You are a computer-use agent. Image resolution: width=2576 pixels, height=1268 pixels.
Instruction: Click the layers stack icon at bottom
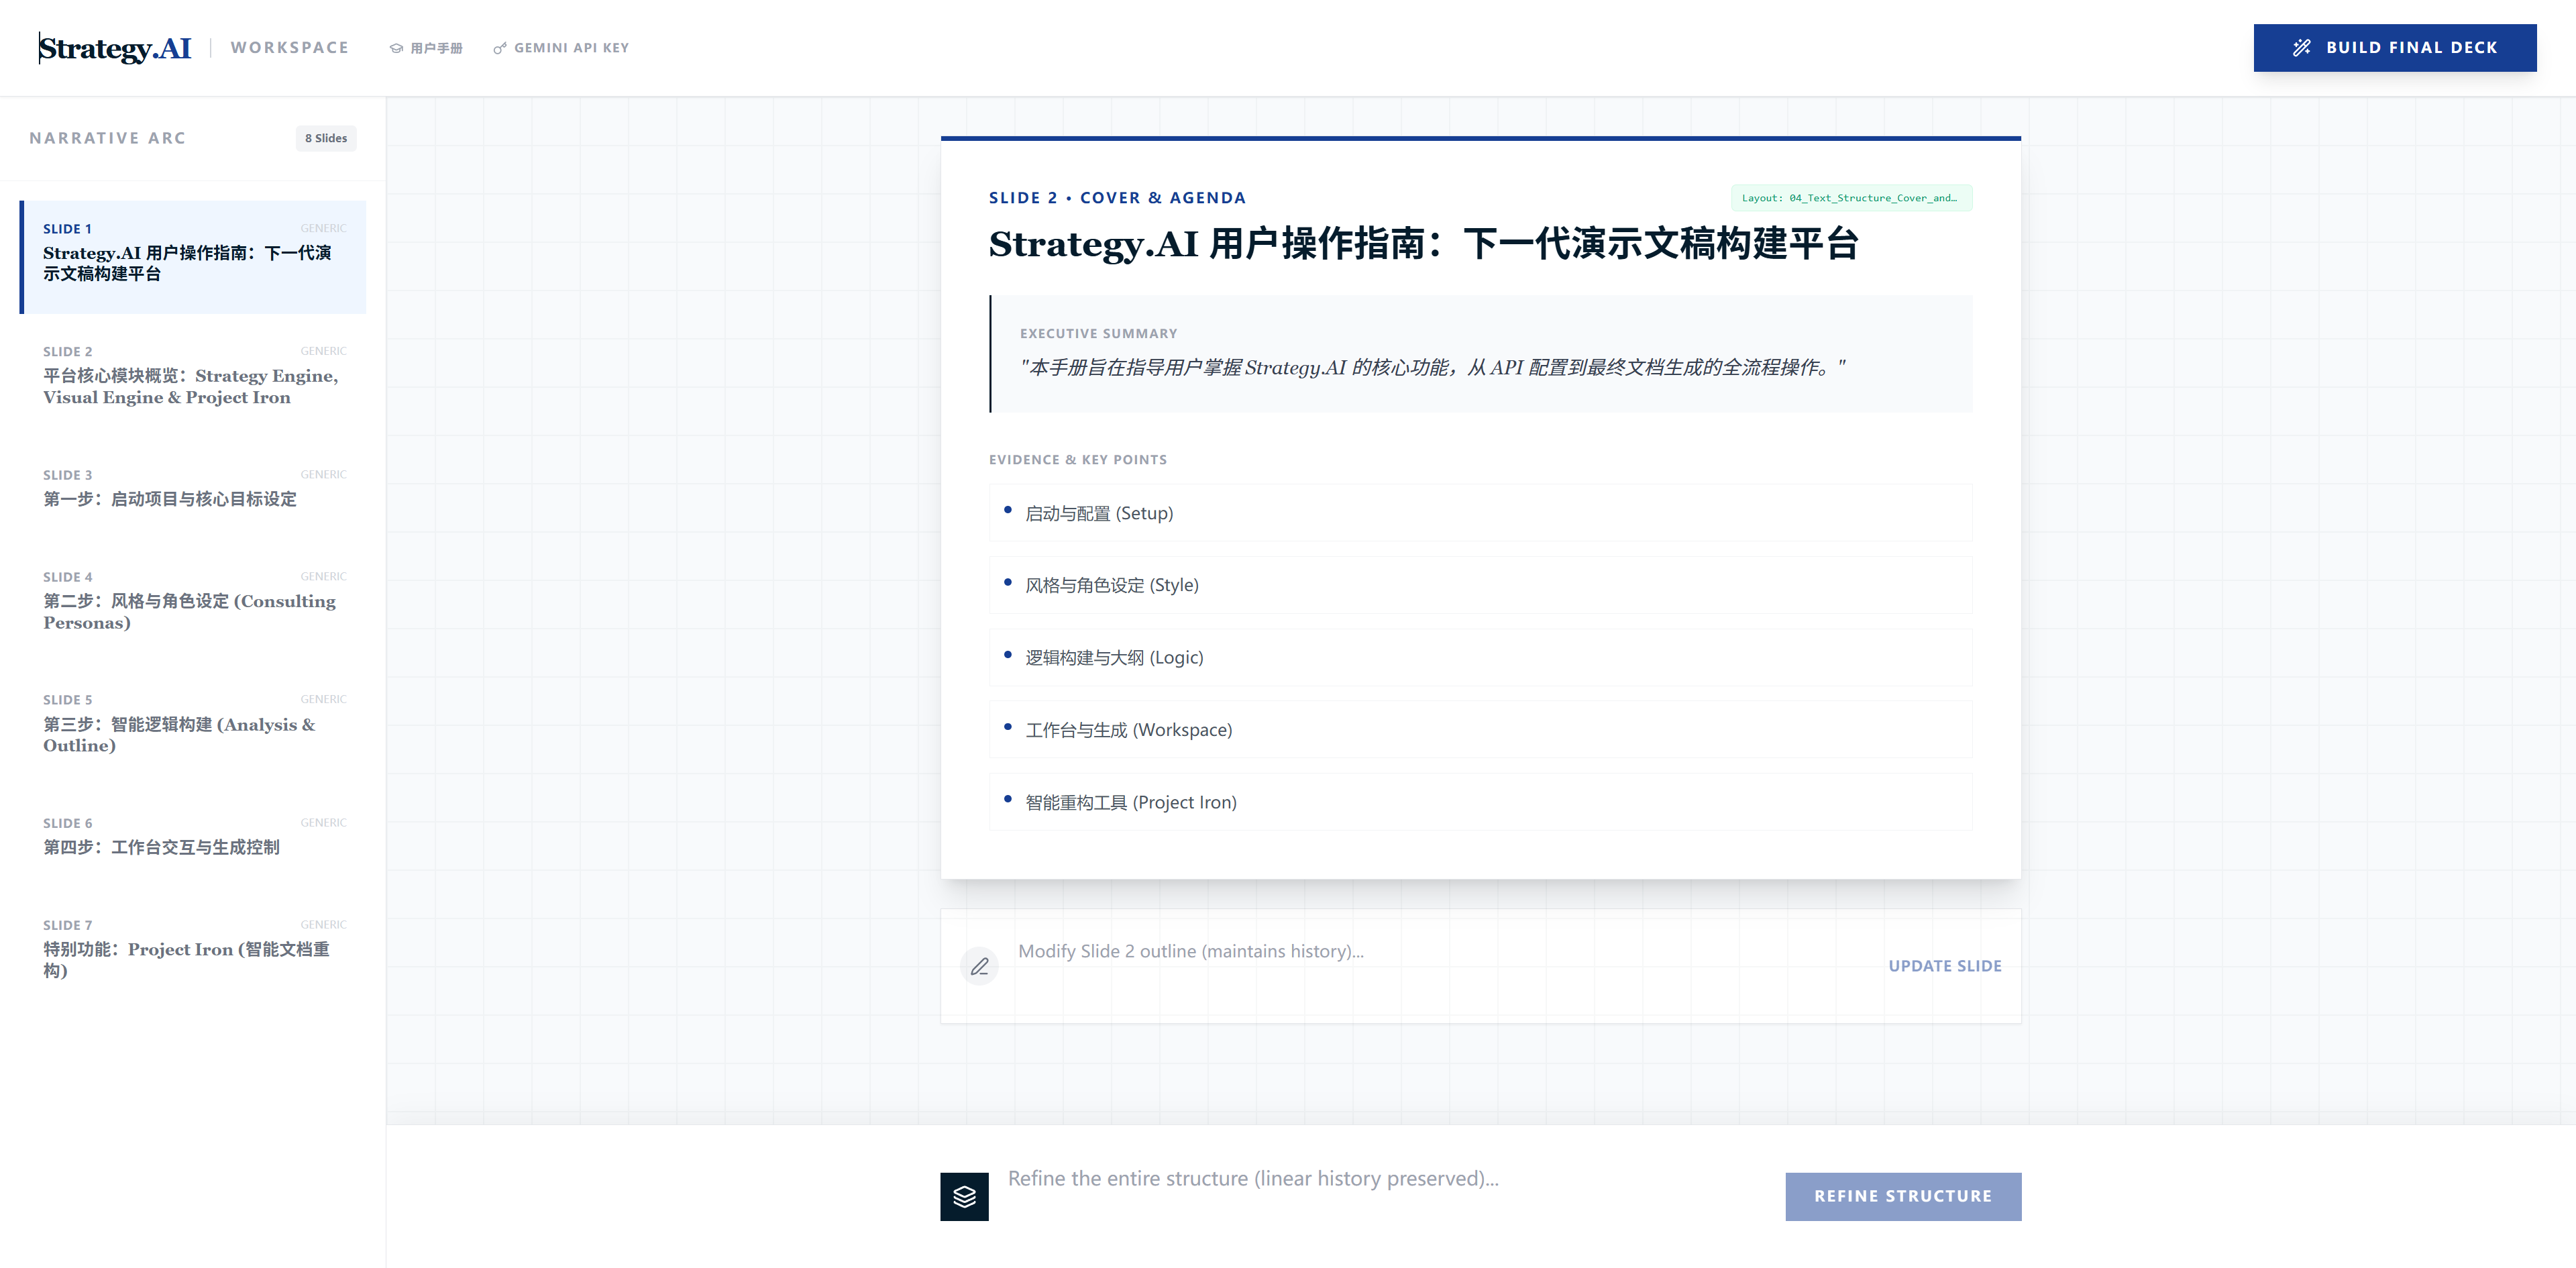[964, 1196]
